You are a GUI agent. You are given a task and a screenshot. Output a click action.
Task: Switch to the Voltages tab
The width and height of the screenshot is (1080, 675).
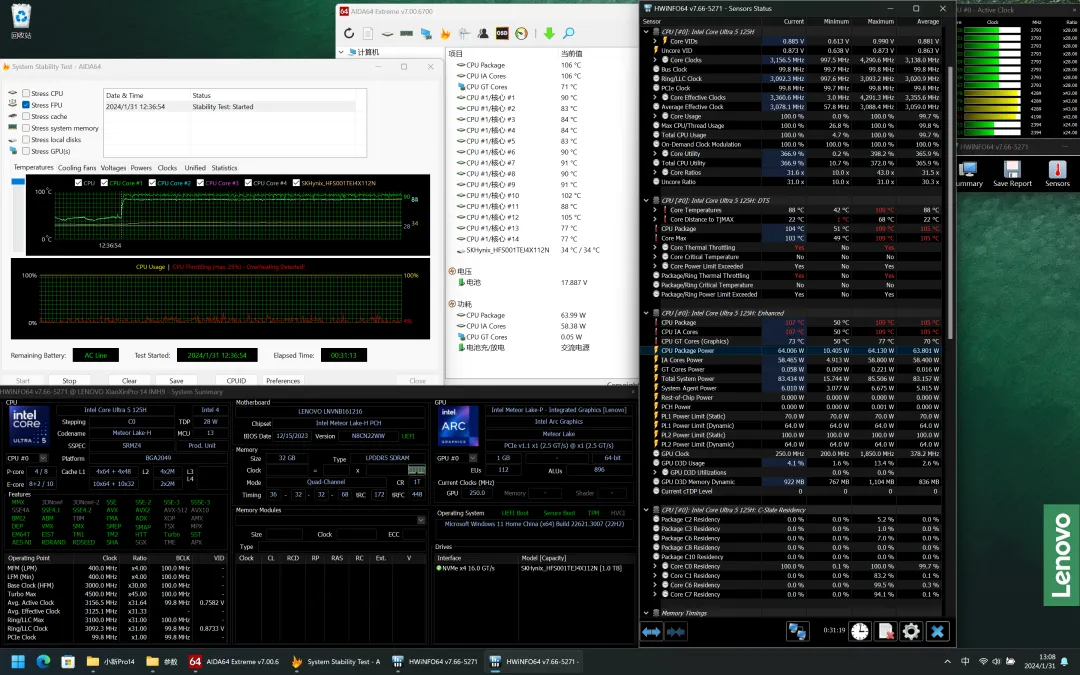(x=113, y=167)
